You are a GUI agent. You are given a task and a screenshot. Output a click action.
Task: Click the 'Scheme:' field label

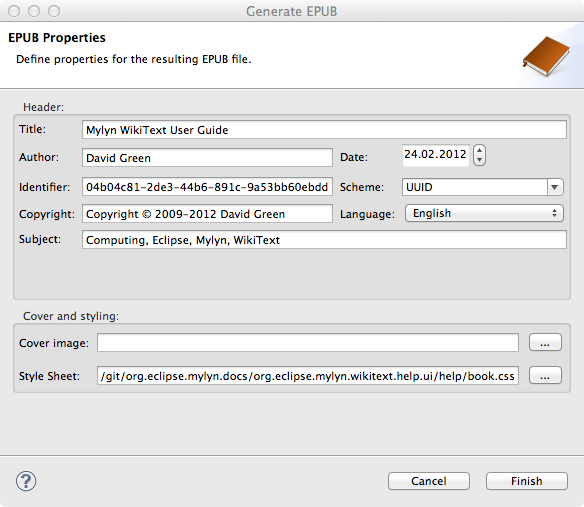click(362, 187)
